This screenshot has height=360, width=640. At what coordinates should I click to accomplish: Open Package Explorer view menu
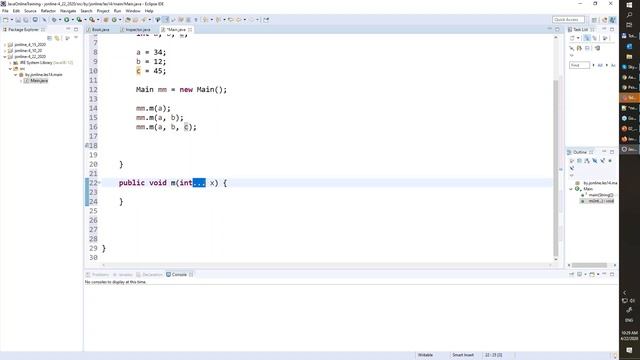[76, 38]
